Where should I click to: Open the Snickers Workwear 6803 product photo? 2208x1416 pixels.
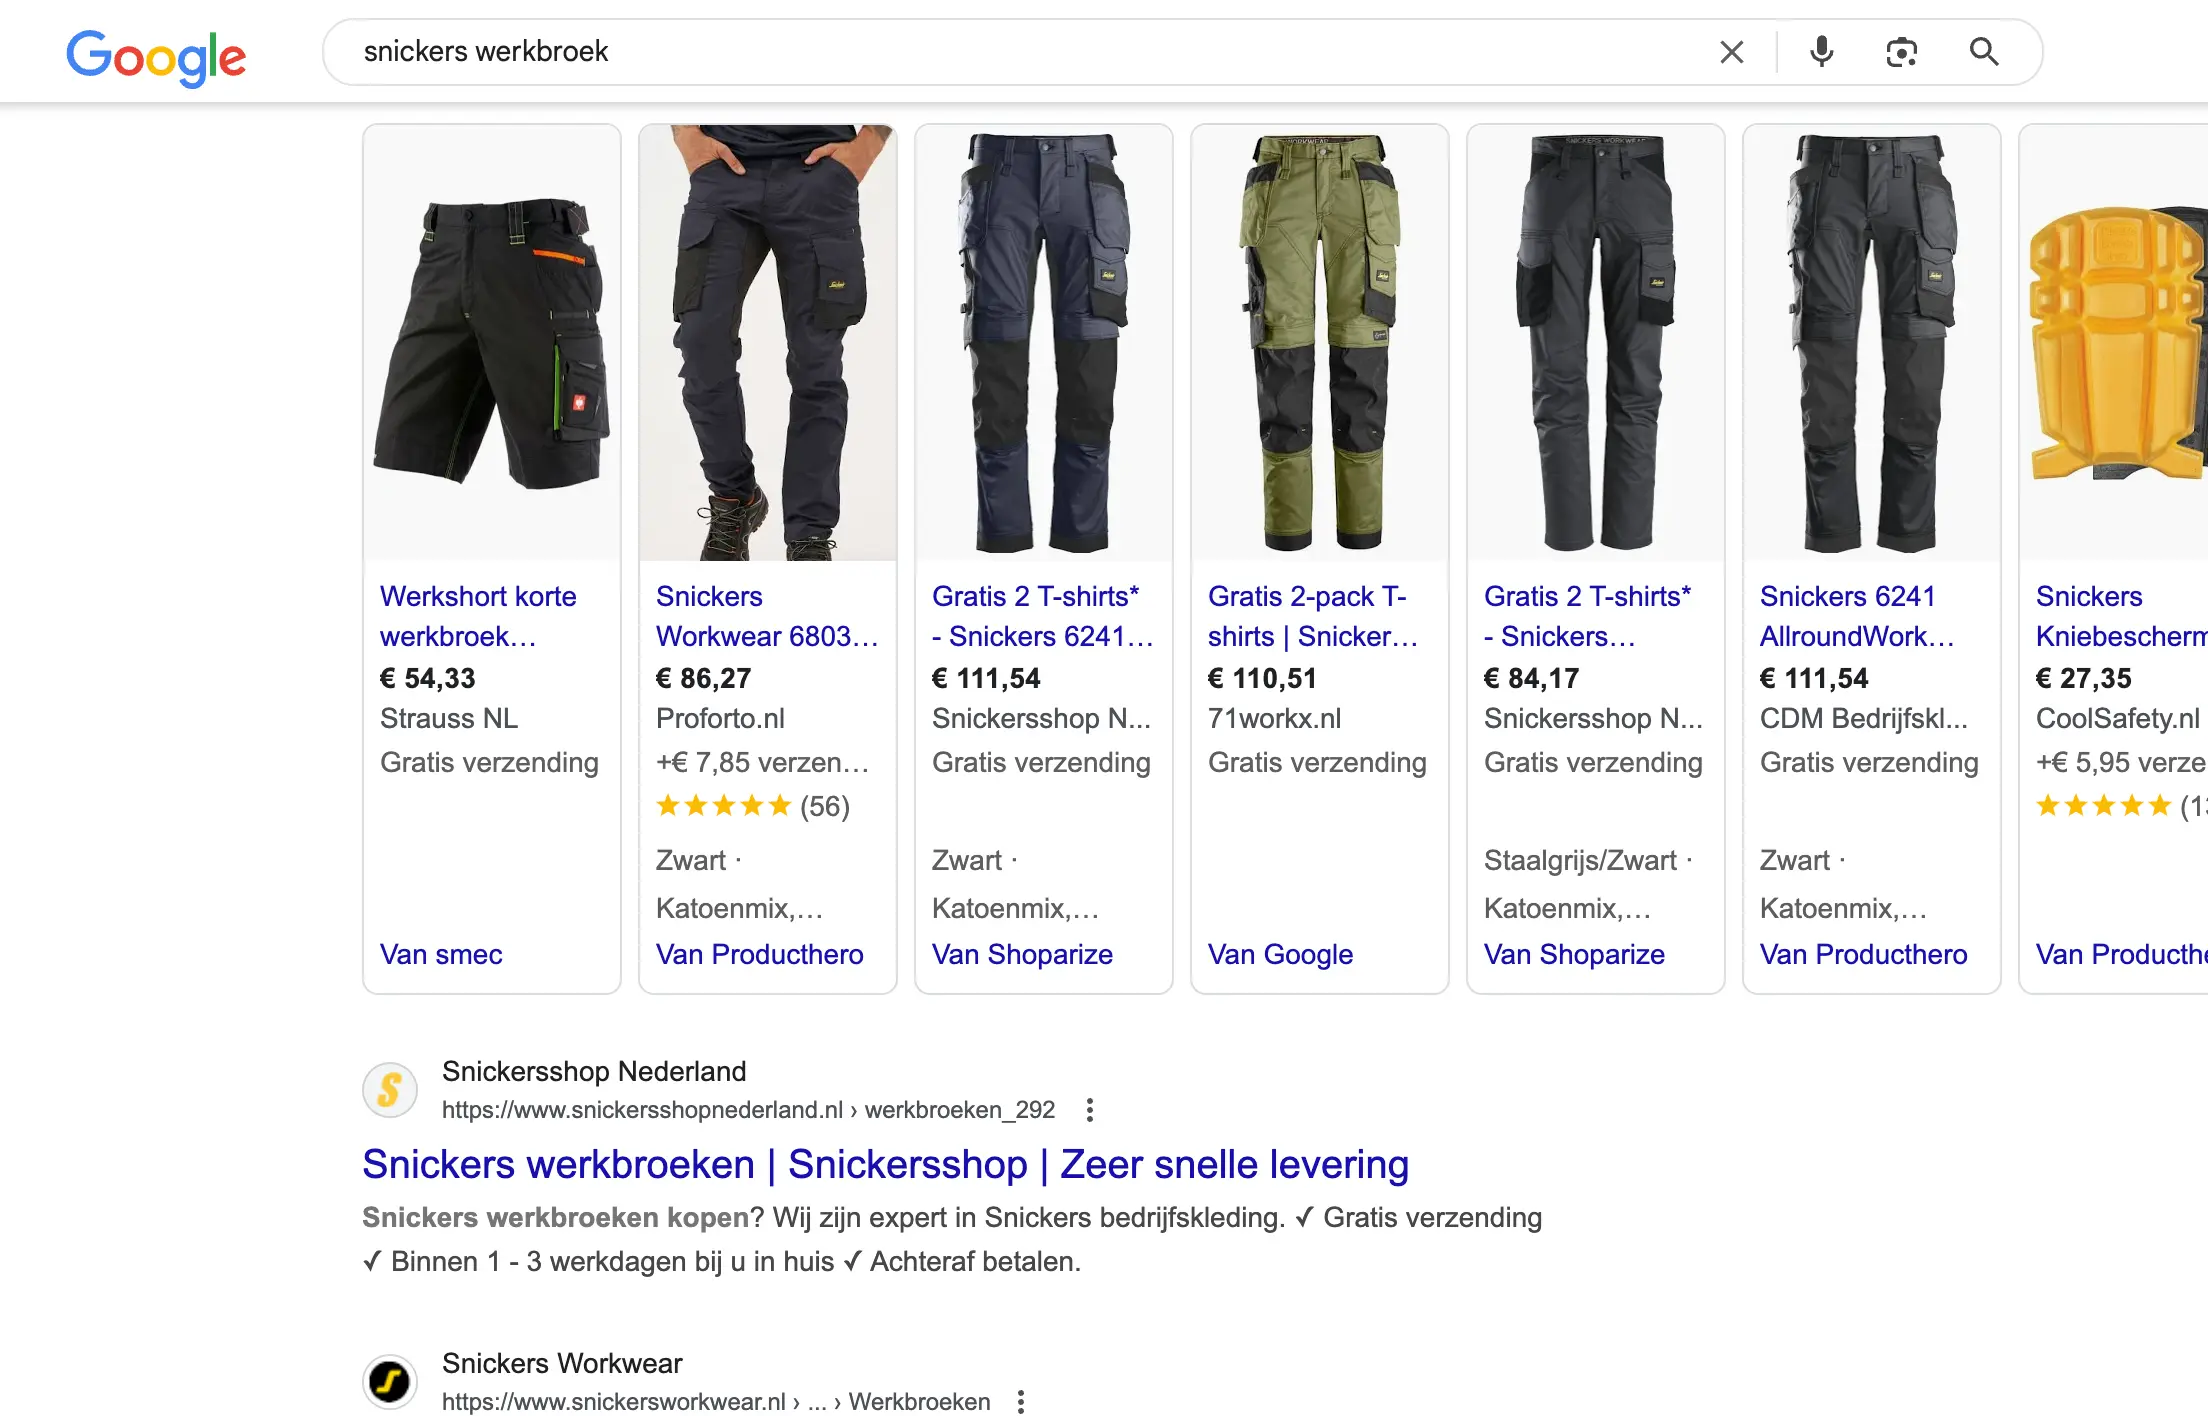768,343
